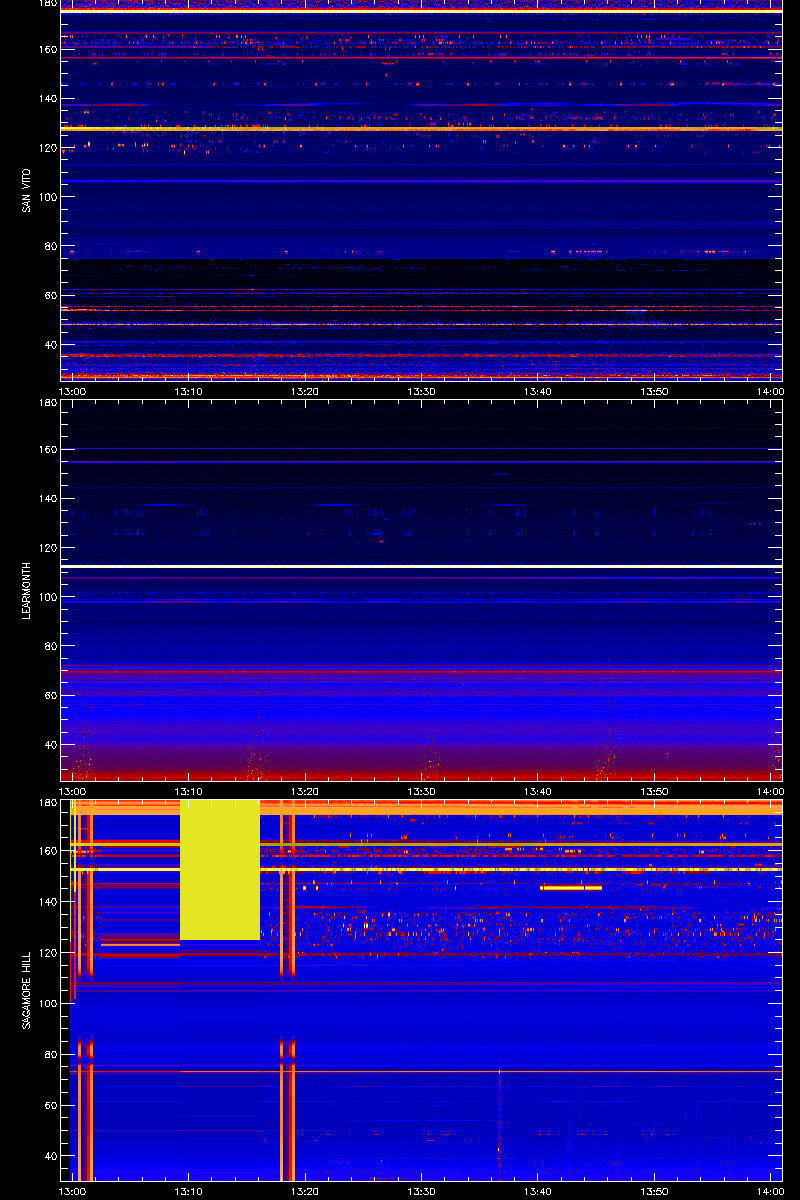The image size is (800, 1200).
Task: Select the 14:00 tick under San Vito panel
Action: point(770,392)
